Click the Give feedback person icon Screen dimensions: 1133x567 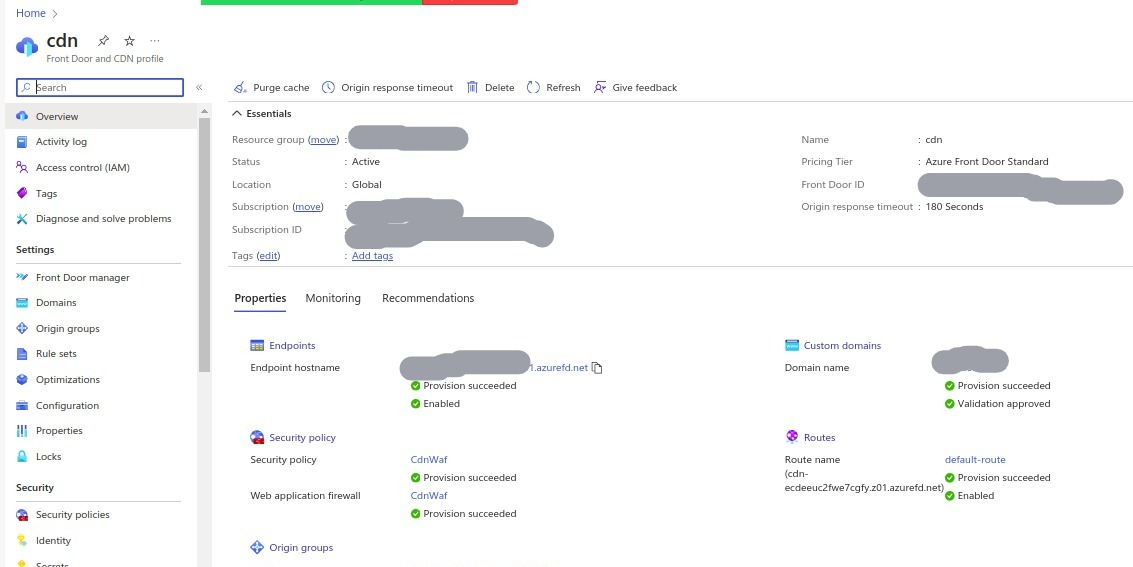[600, 87]
